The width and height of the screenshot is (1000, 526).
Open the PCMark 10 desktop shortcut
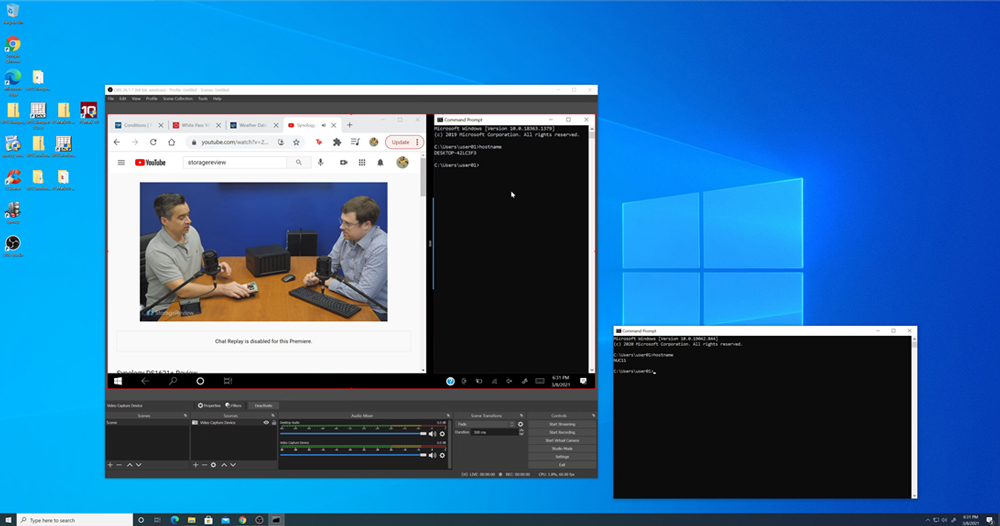(x=89, y=113)
